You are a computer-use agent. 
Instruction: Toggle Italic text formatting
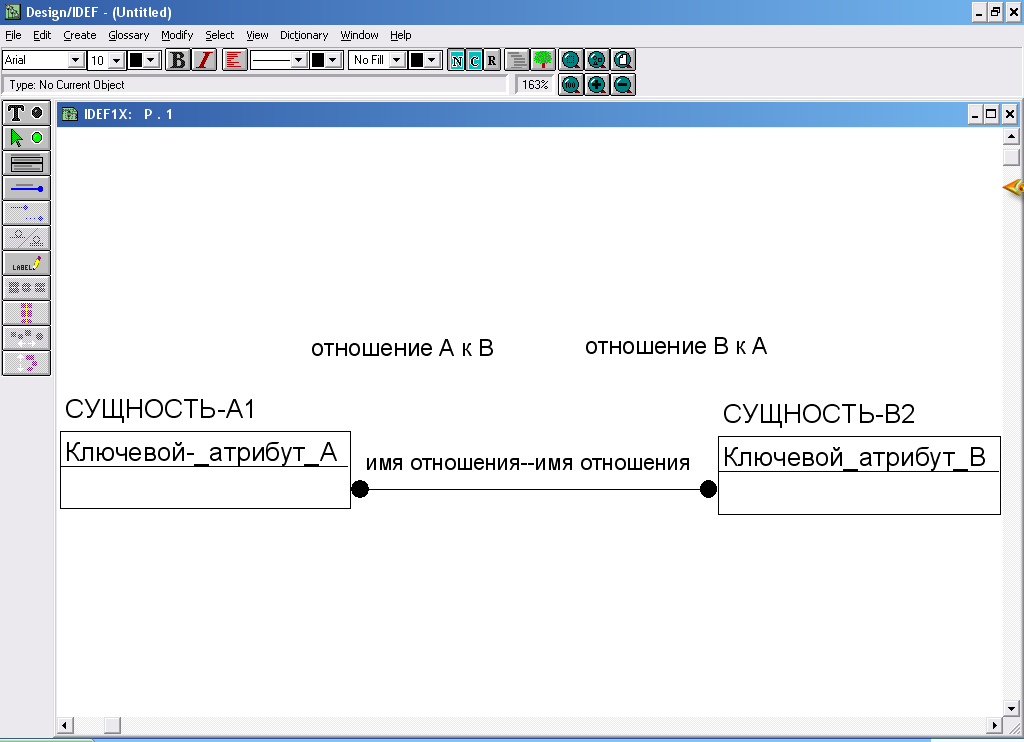tap(204, 60)
